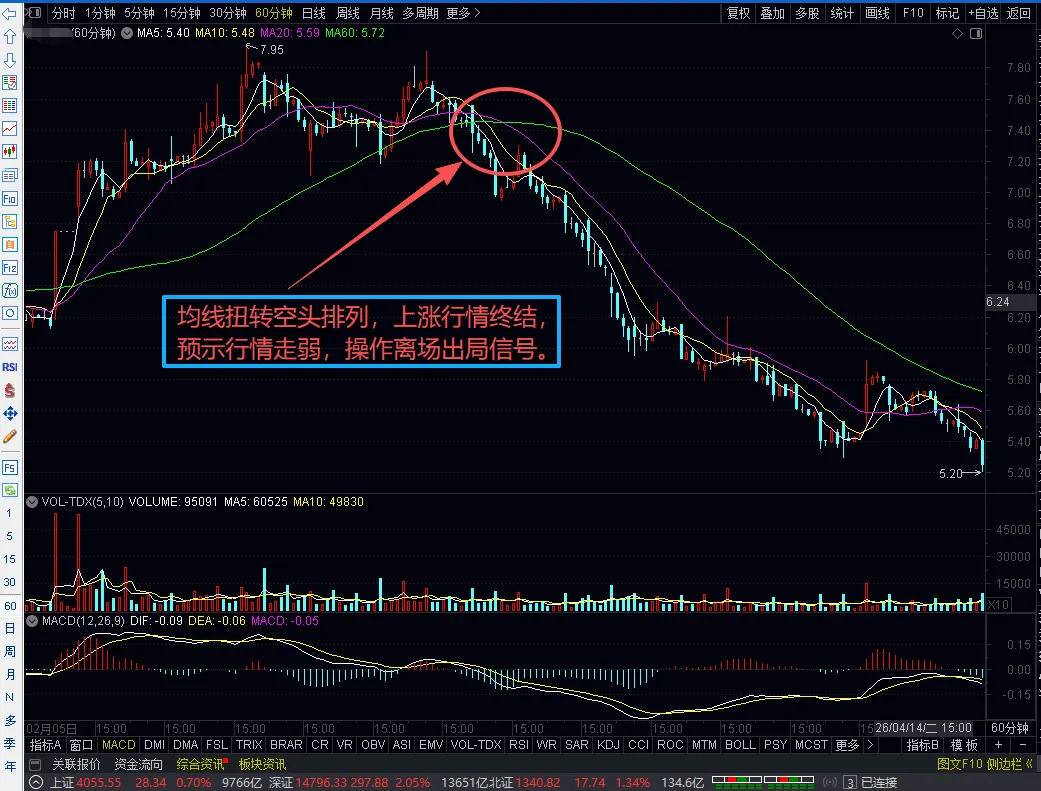Click the circle target icon in sidebar
The height and width of the screenshot is (791, 1041).
point(10,313)
